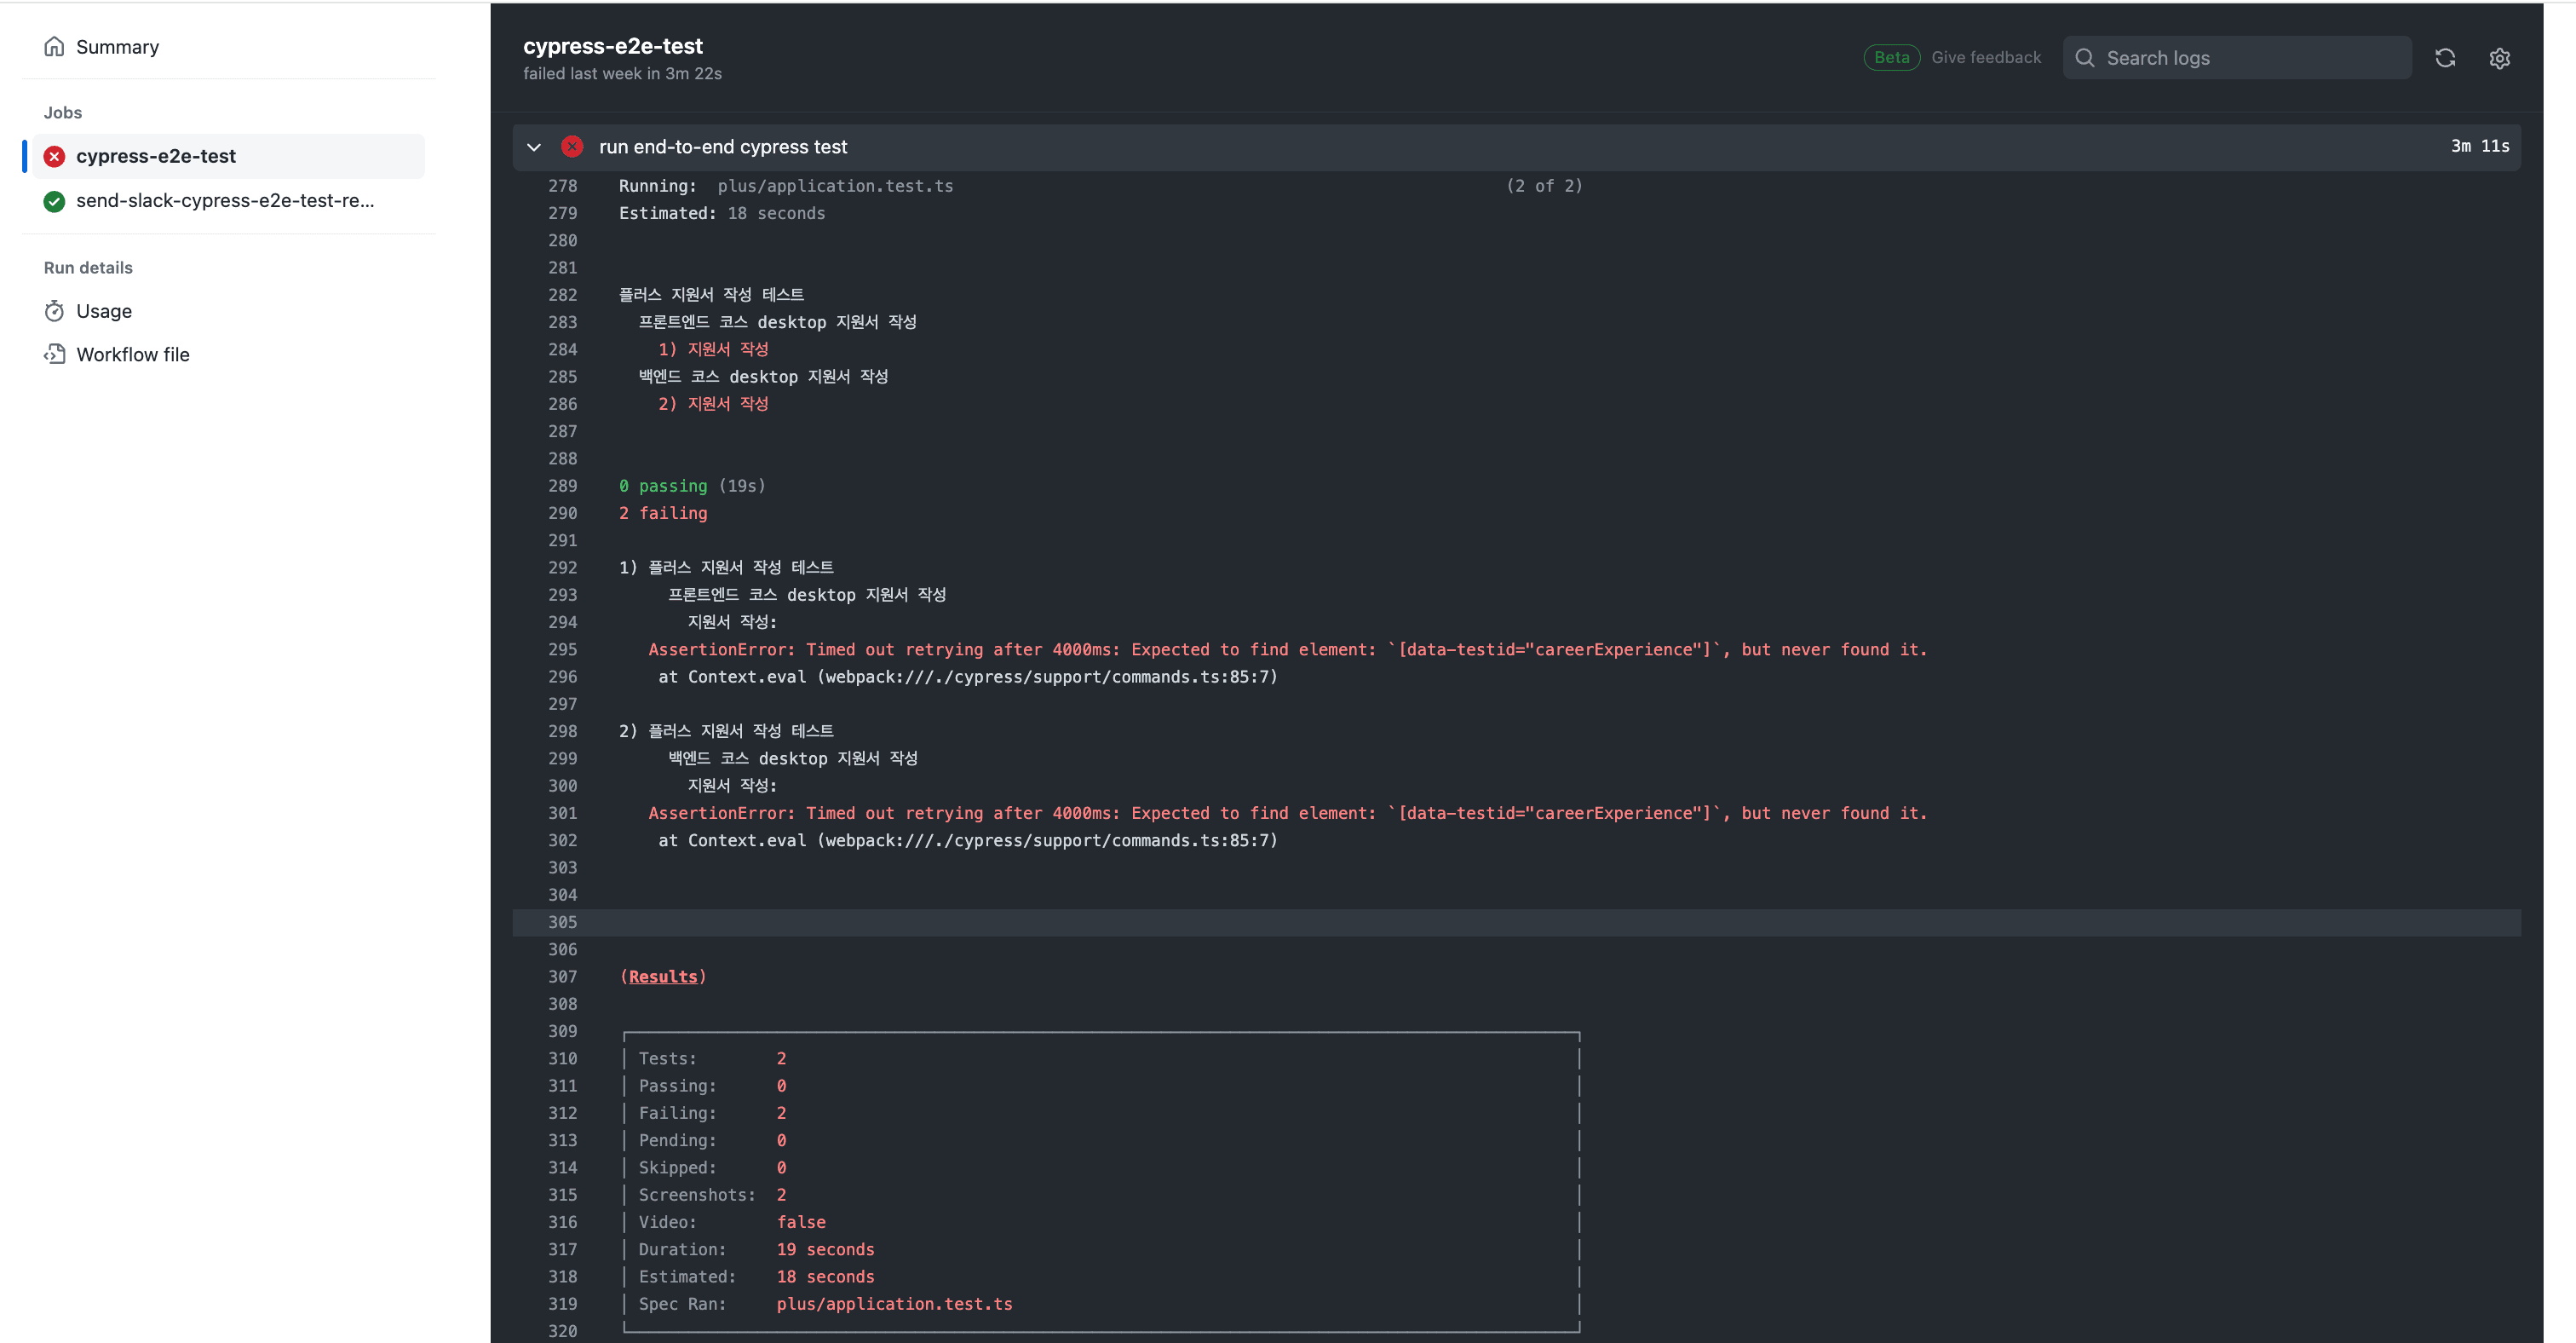Click the green success icon of send-slack job
This screenshot has width=2576, height=1343.
click(x=54, y=201)
